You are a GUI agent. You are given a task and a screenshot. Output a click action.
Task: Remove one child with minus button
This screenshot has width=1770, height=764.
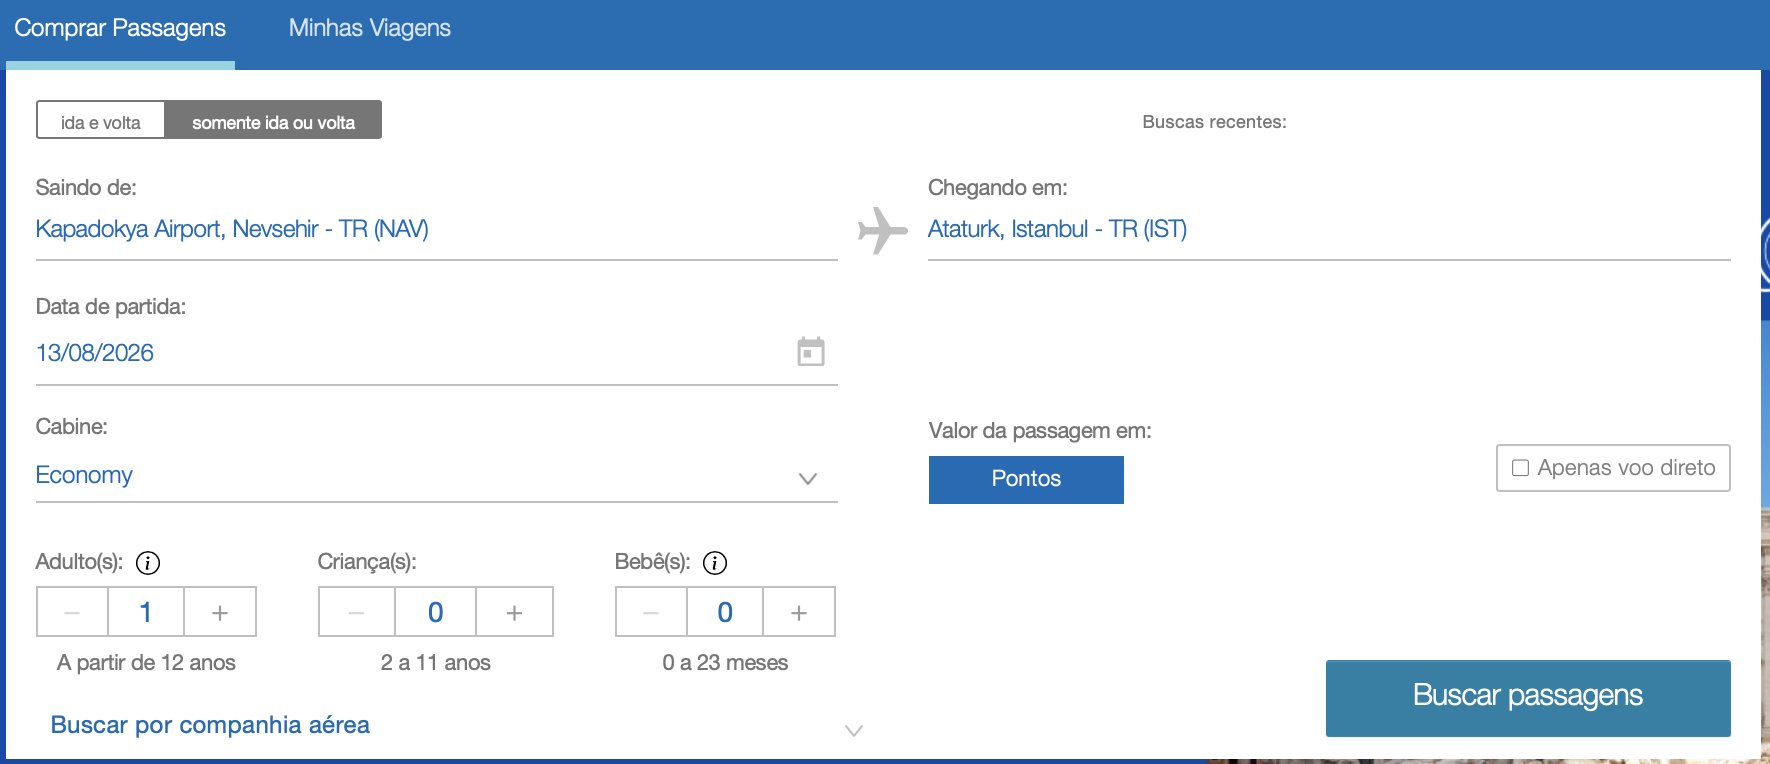pyautogui.click(x=357, y=612)
